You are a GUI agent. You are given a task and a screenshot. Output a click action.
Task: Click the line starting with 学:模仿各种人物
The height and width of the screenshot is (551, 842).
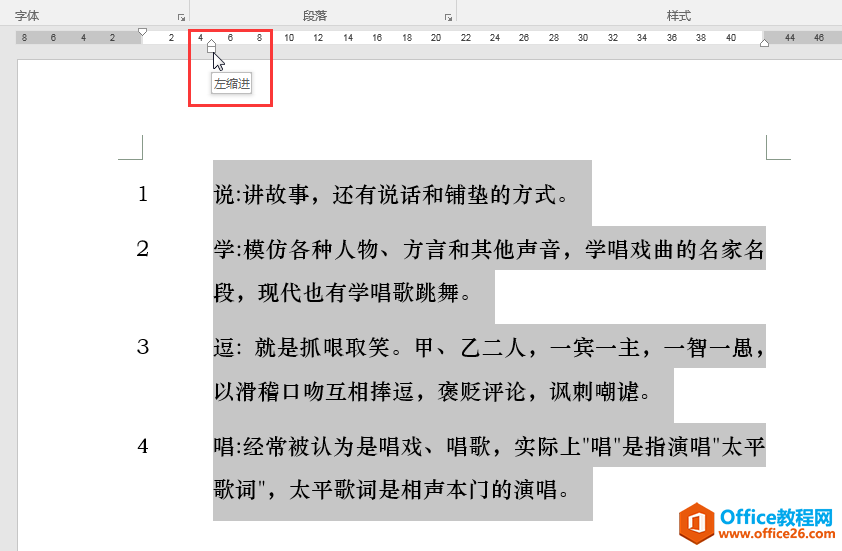[489, 249]
